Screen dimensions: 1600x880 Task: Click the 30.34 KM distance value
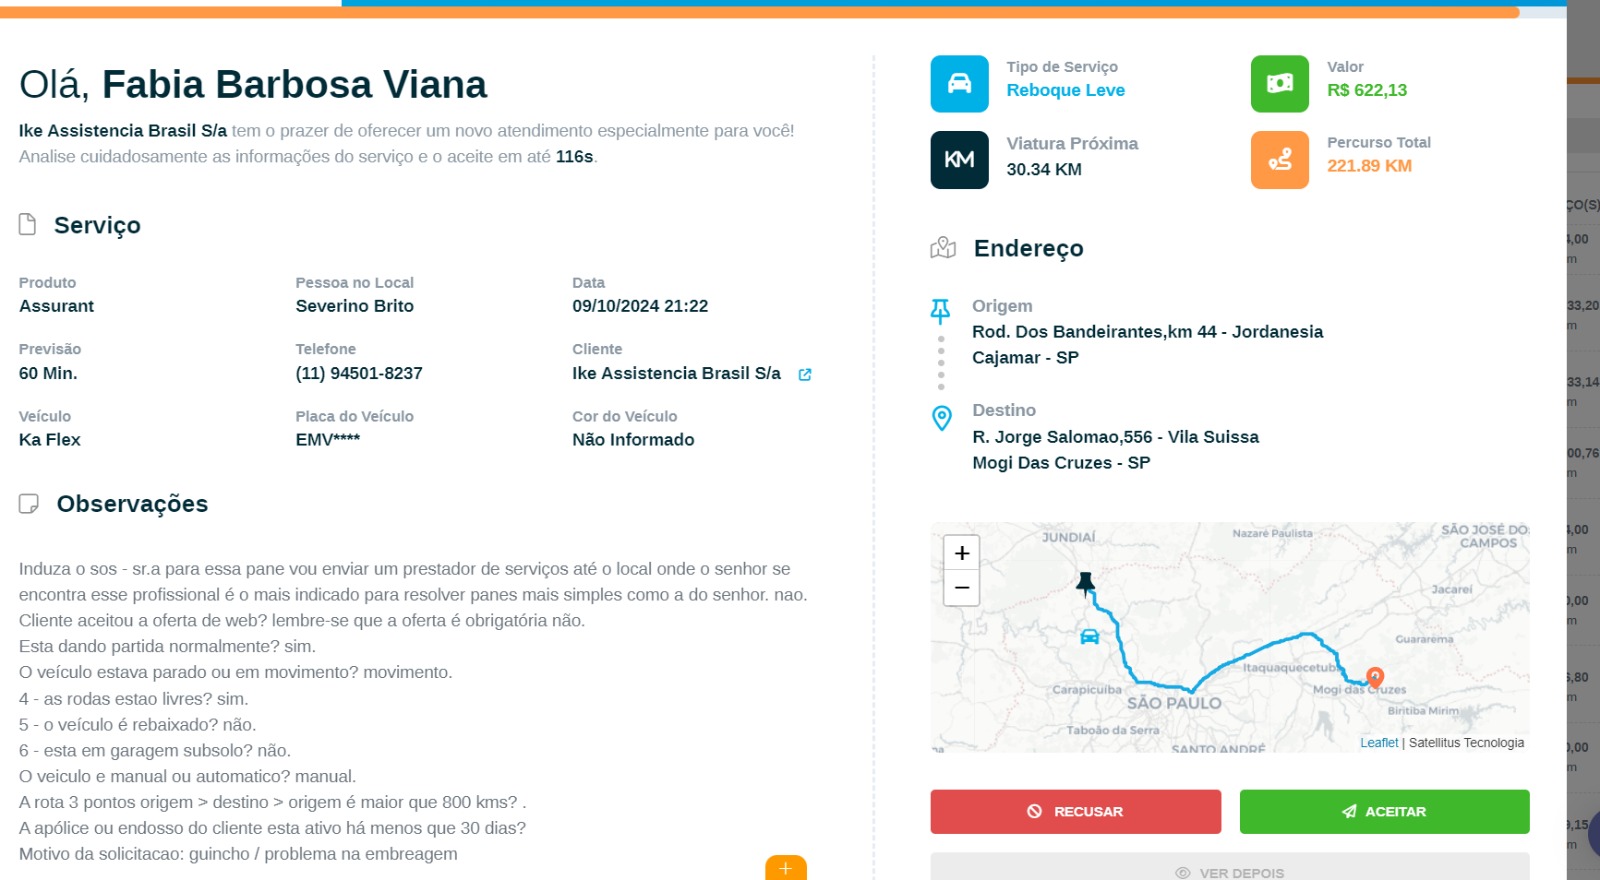(1044, 169)
